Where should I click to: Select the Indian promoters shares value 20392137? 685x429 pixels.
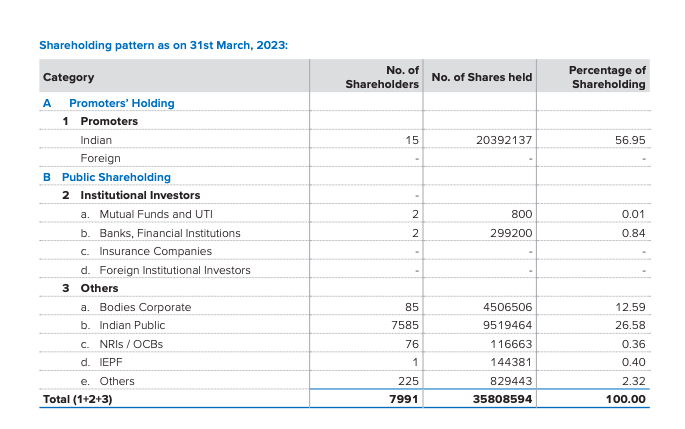[504, 140]
